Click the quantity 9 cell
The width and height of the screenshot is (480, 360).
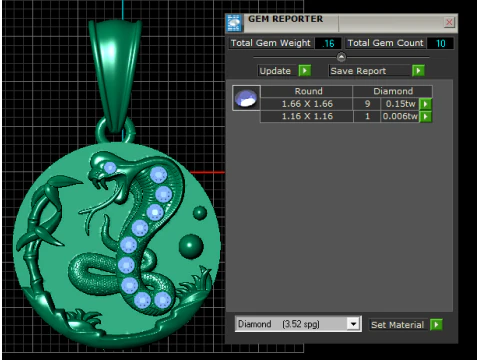(x=367, y=104)
